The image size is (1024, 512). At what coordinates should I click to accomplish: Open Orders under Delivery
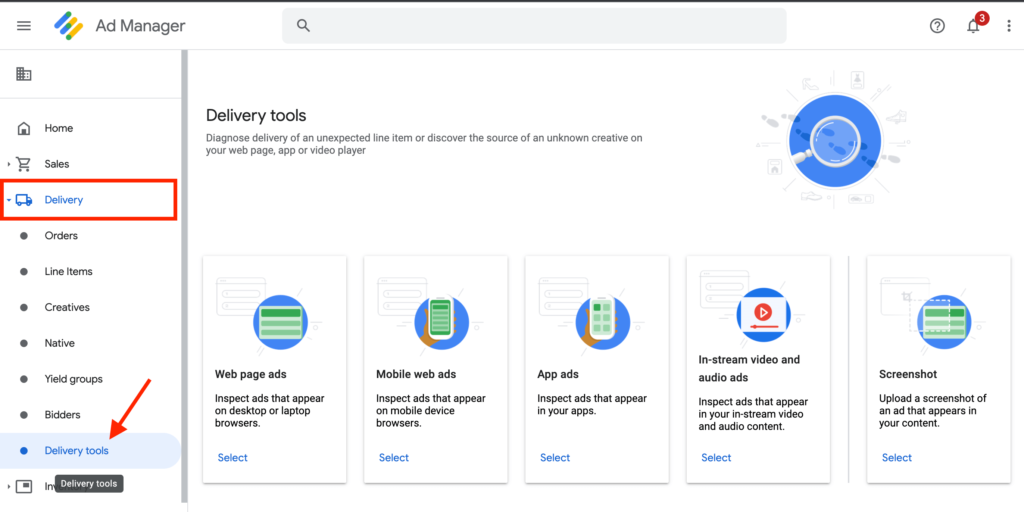61,236
